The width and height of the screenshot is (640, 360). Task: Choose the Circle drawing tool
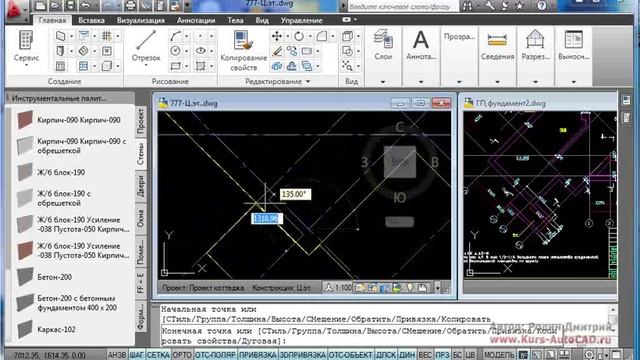click(176, 51)
